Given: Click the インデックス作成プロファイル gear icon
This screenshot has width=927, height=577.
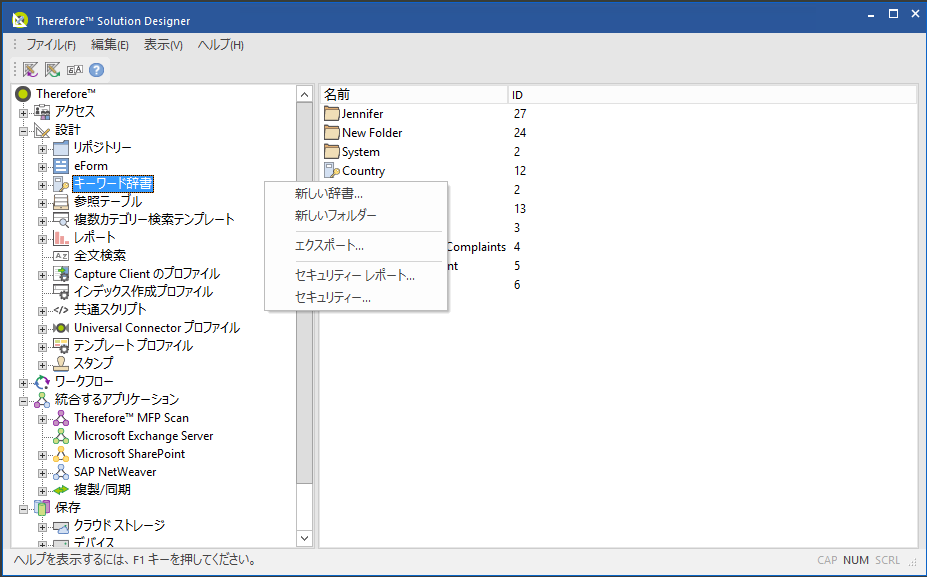Looking at the screenshot, I should coord(61,291).
